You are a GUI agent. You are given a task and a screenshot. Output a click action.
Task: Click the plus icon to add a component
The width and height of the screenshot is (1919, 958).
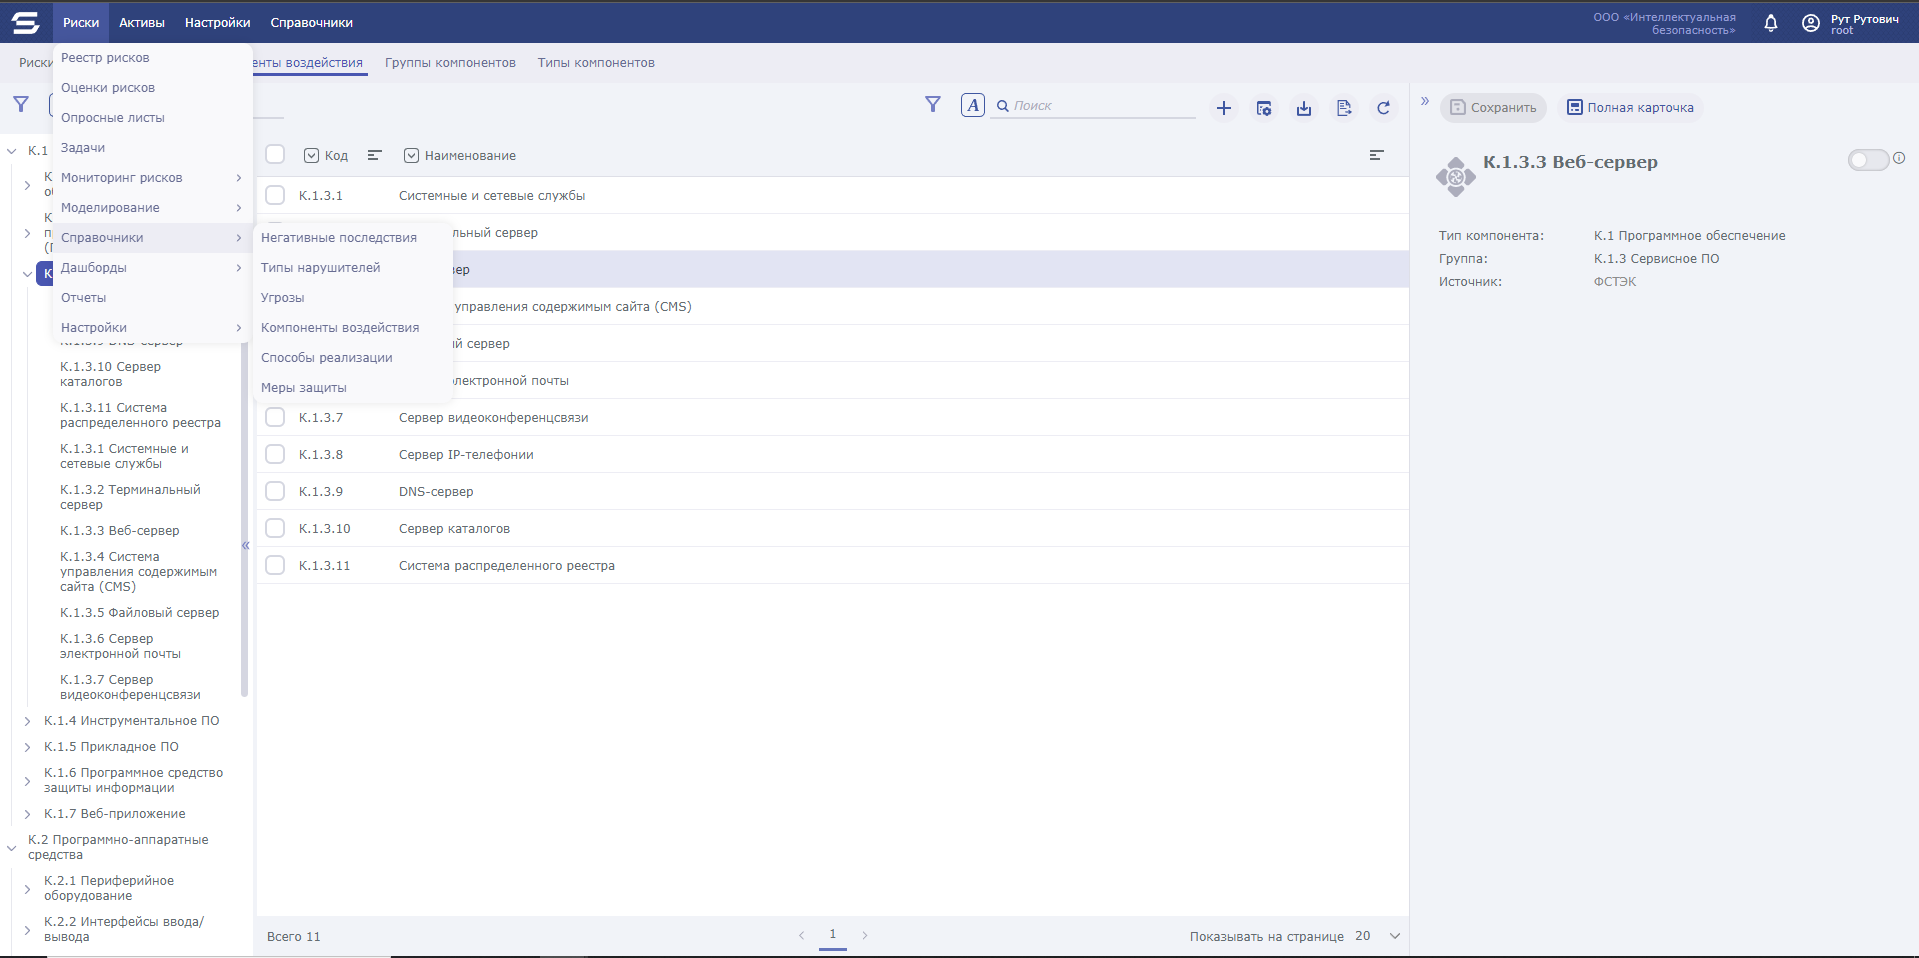point(1224,108)
